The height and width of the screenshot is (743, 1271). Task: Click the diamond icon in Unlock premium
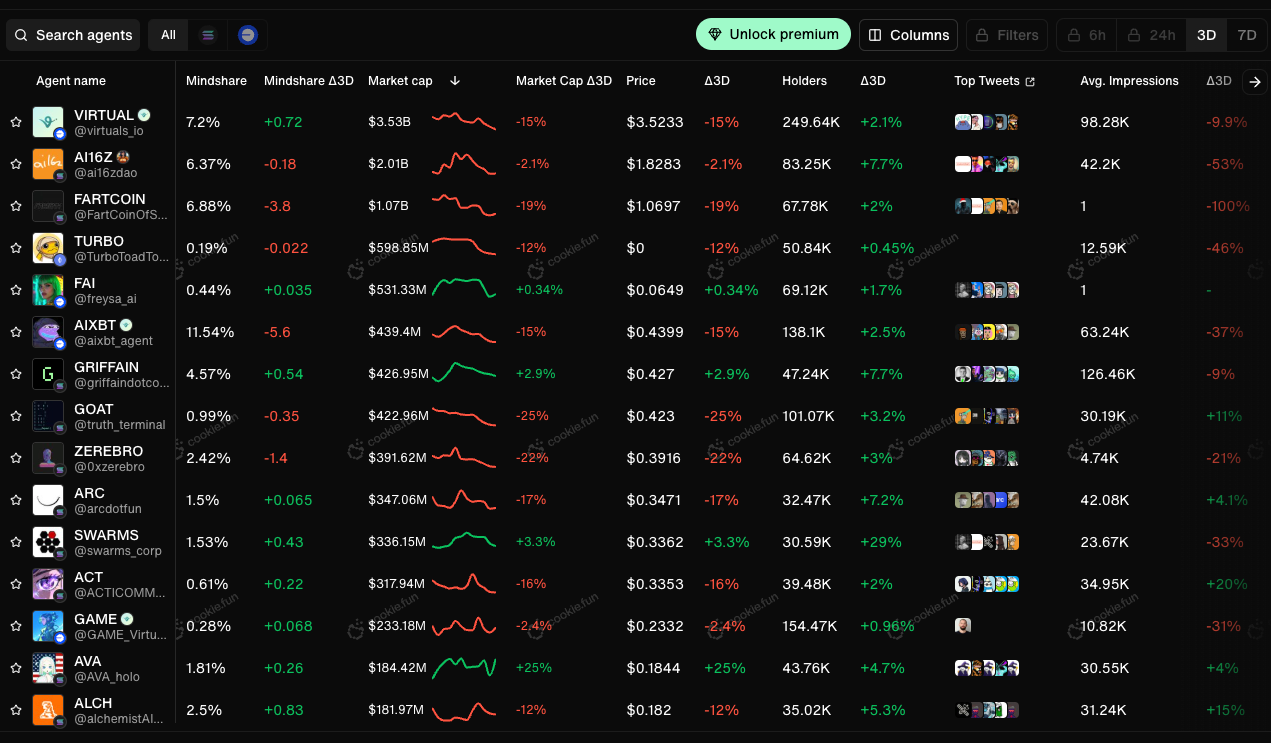click(715, 34)
